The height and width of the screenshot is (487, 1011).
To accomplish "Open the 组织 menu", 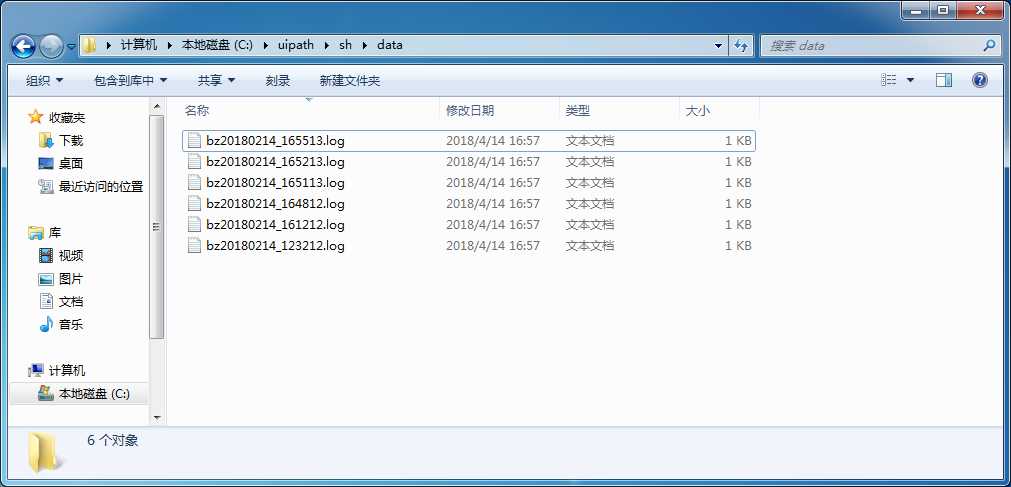I will pos(44,81).
